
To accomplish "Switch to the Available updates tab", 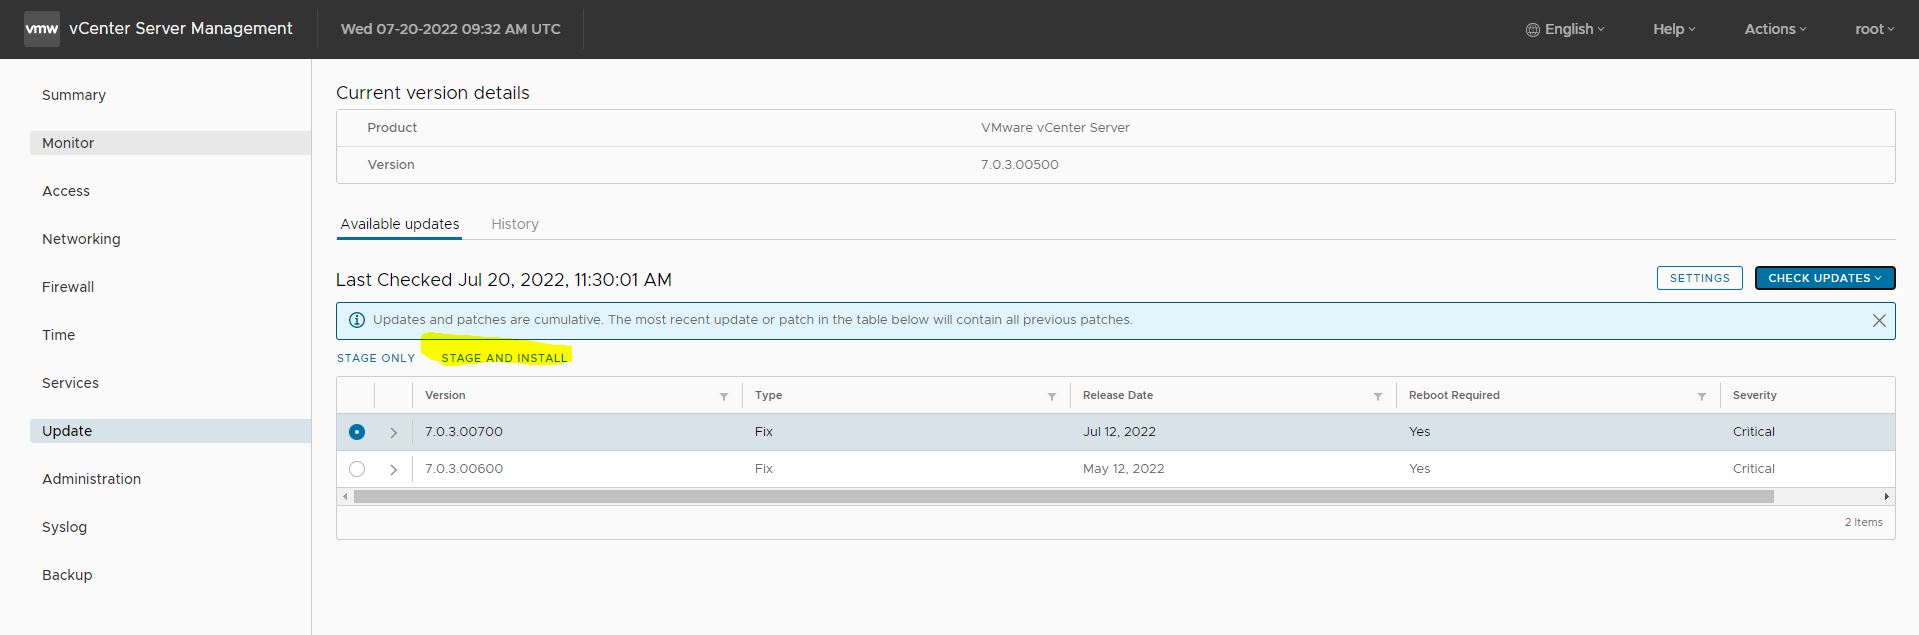I will click(400, 224).
